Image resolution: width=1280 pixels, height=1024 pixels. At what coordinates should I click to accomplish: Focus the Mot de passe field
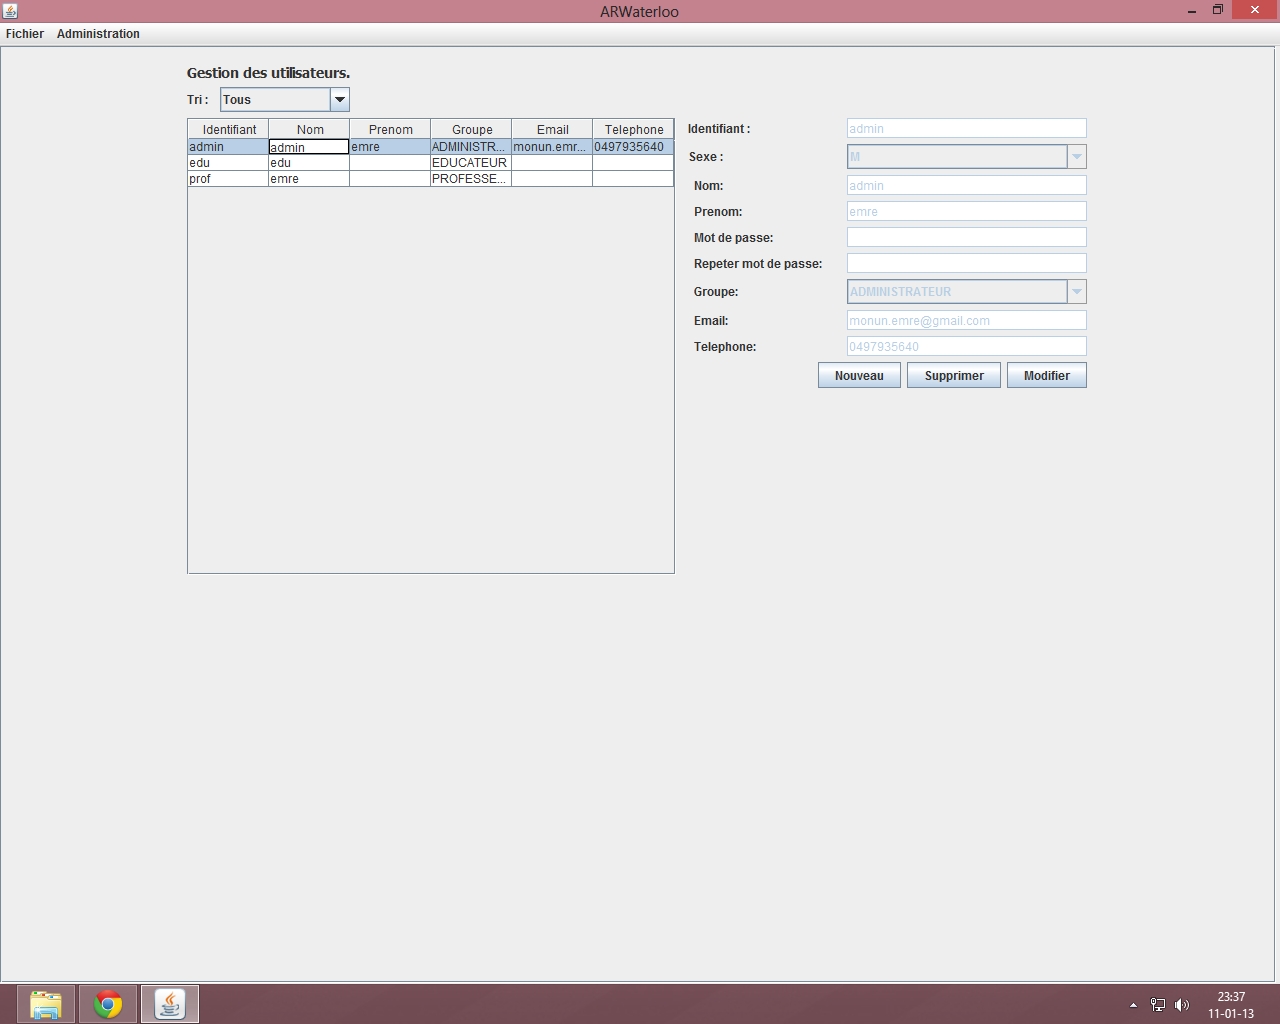(x=966, y=238)
